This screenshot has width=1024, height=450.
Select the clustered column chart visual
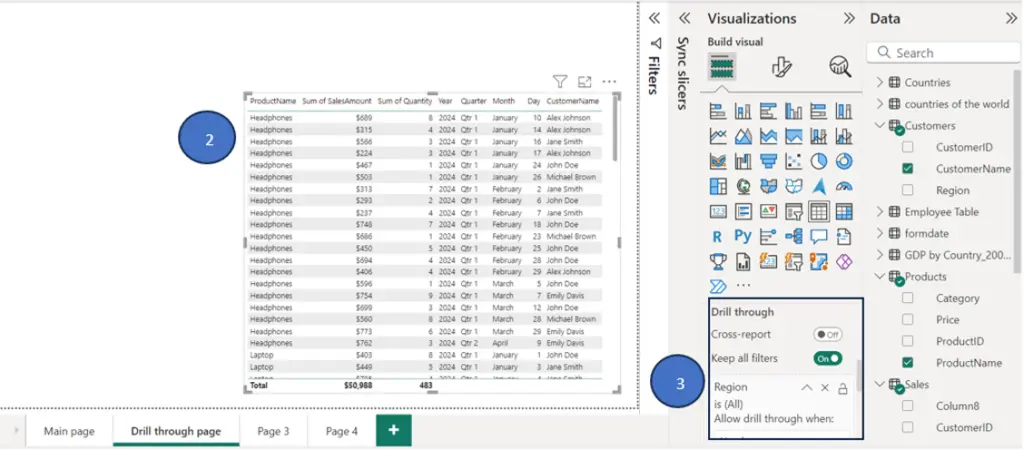click(x=793, y=111)
